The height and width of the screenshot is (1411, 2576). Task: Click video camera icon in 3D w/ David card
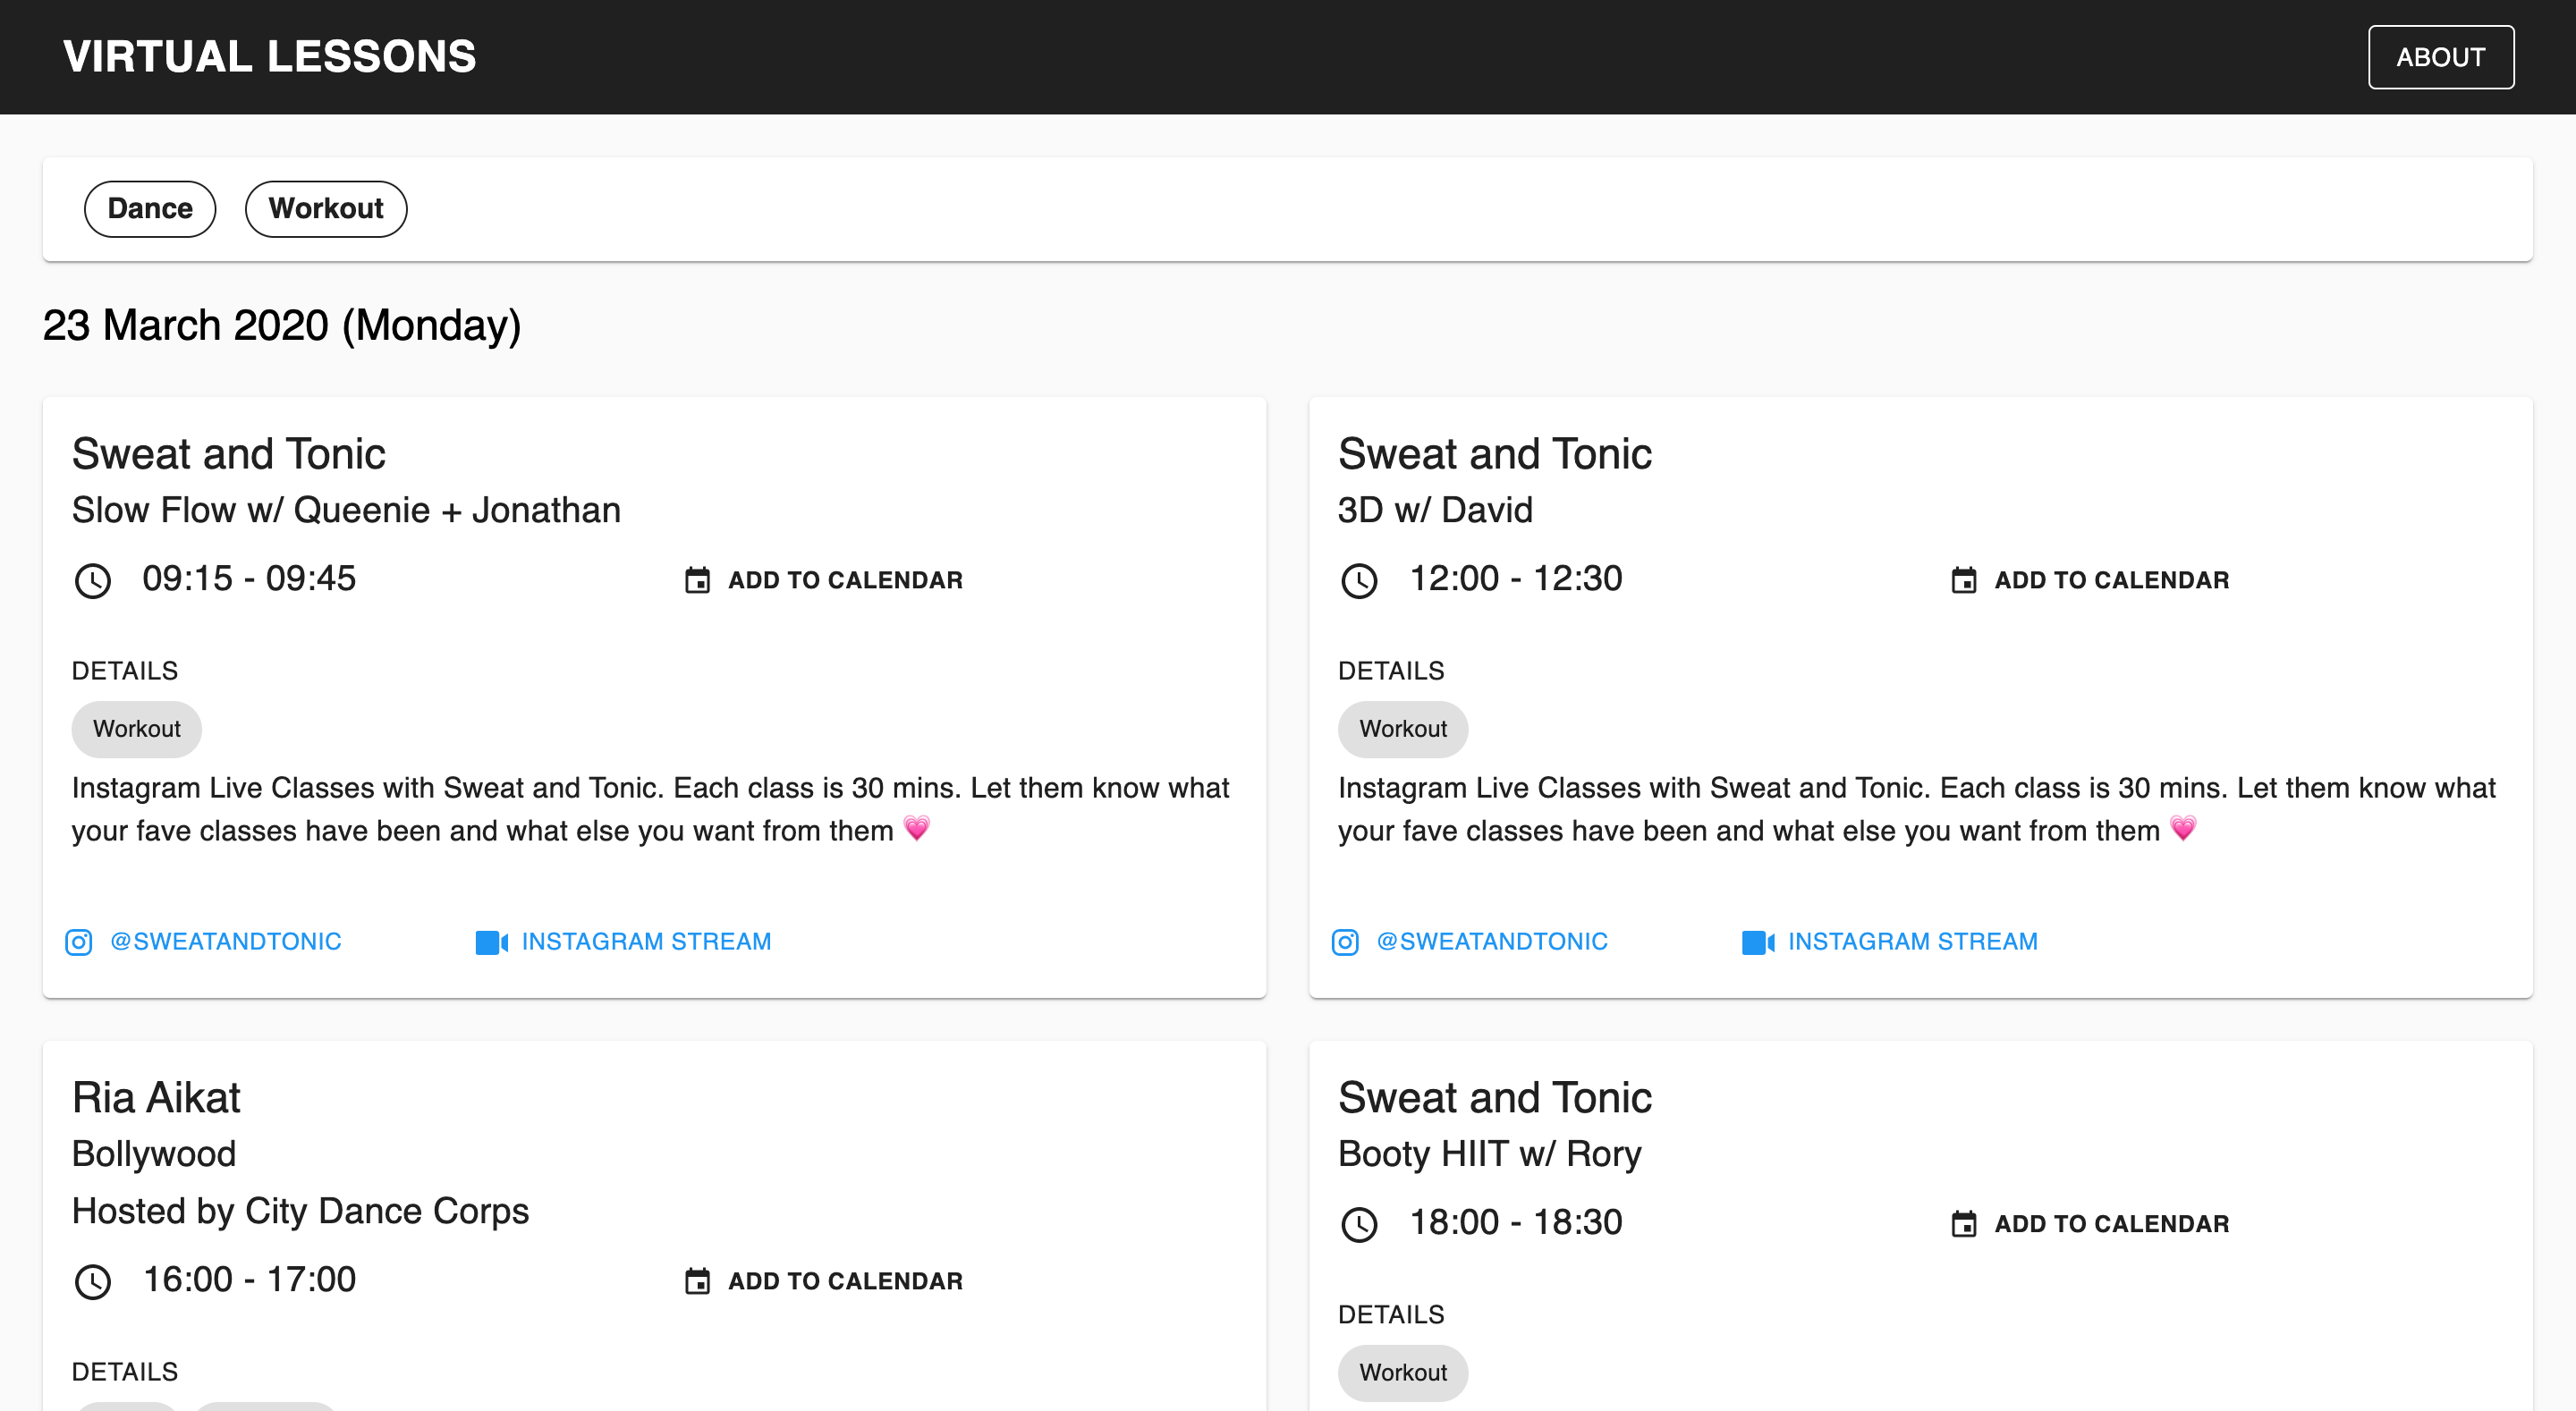pos(1757,942)
